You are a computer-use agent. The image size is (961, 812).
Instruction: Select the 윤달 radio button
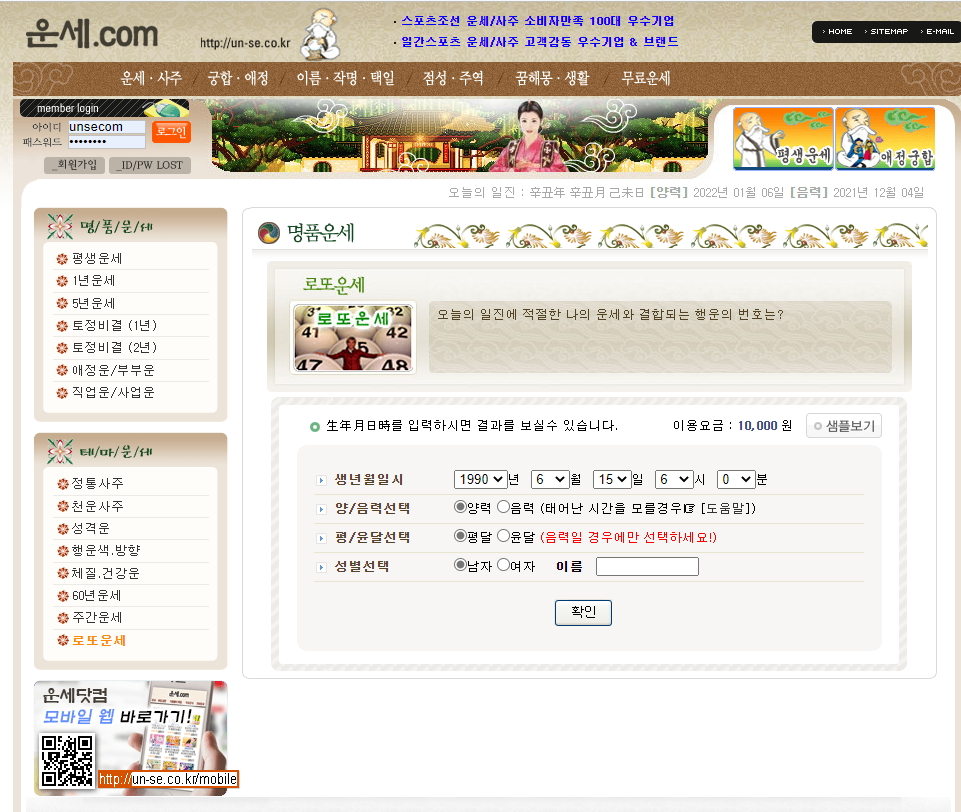pos(503,537)
